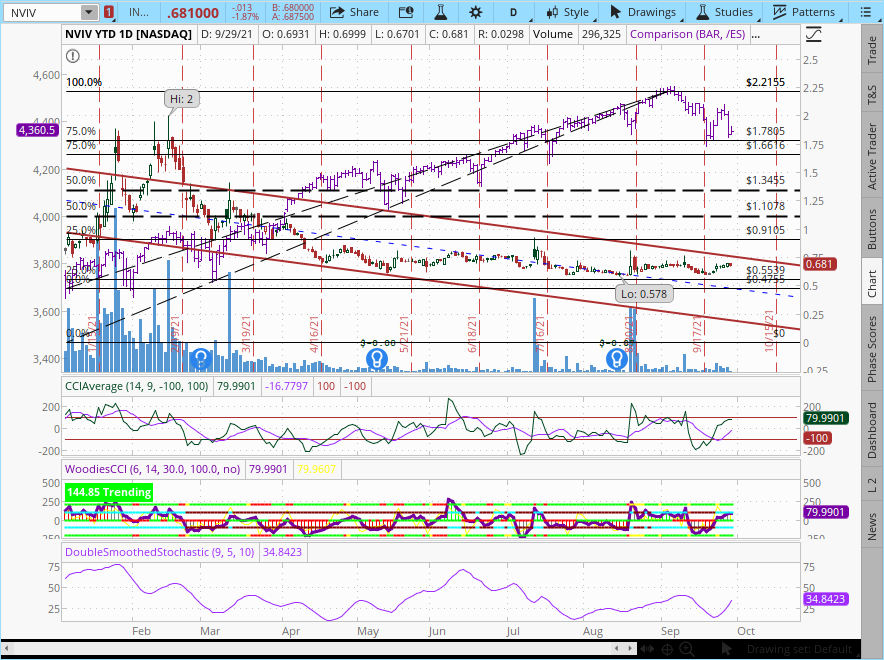Click the list menu icon at top right
Viewport: 884px width, 660px height.
tap(867, 12)
